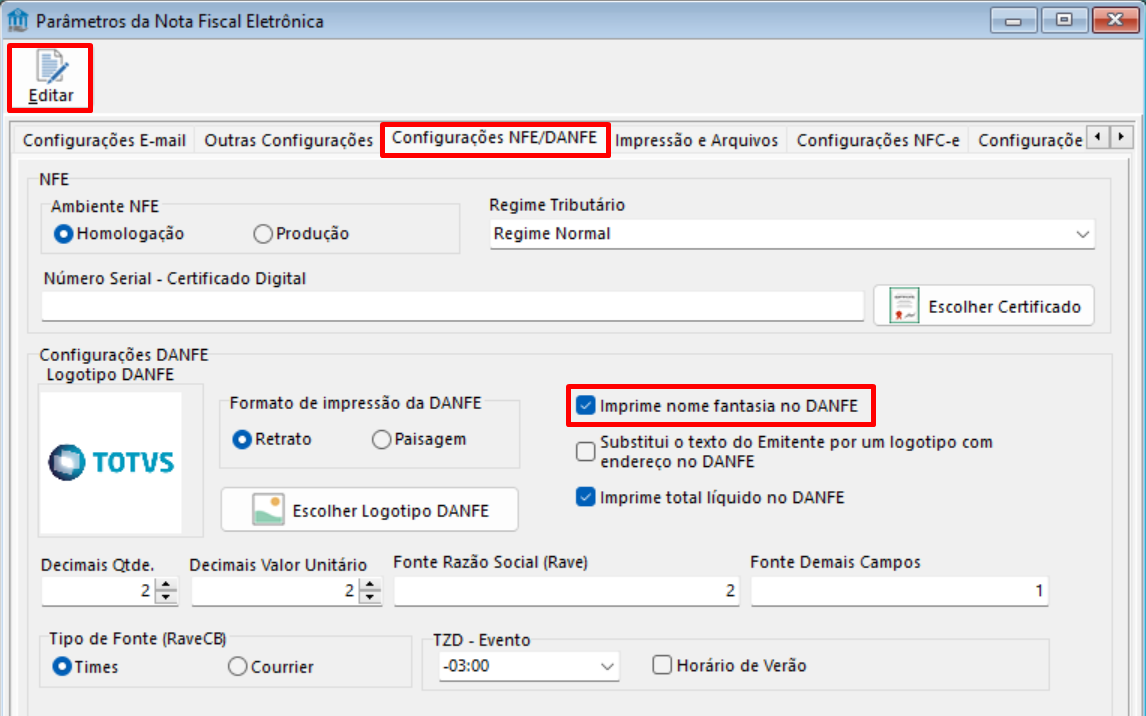Select the Produção environment radio
The image size is (1146, 716).
click(263, 234)
